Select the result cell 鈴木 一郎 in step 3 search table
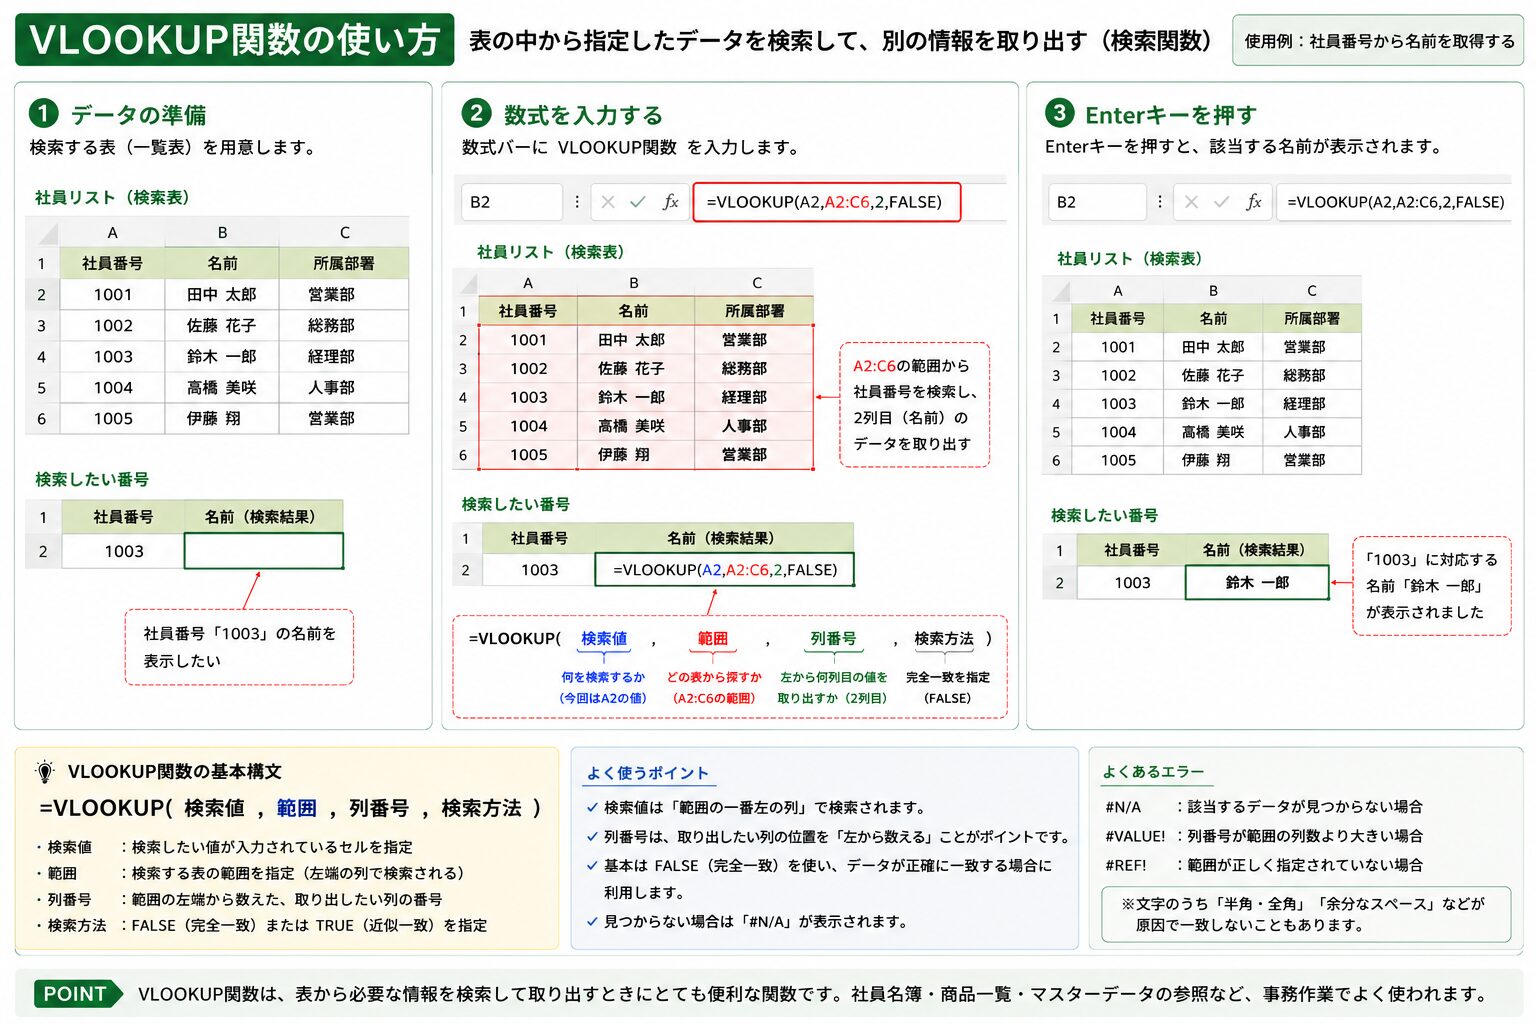 point(1257,582)
